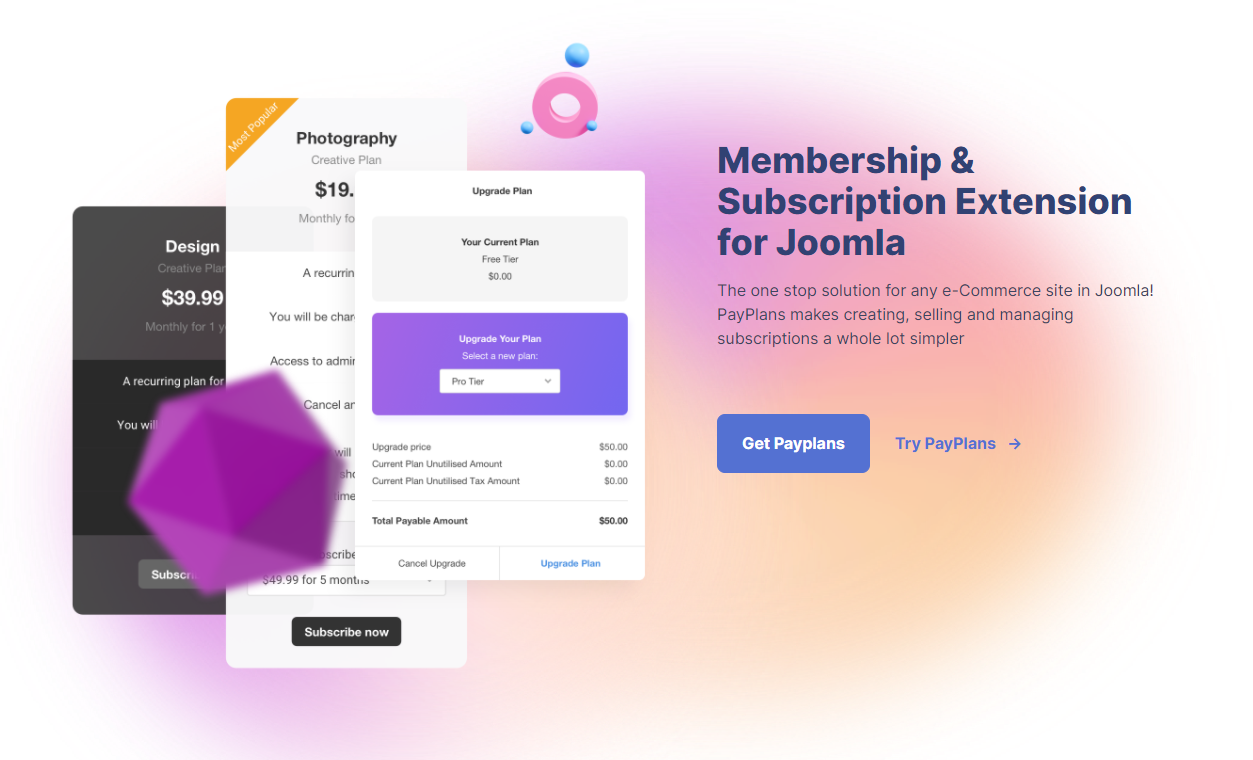The width and height of the screenshot is (1253, 760).
Task: Click the Most Popular corner ribbon
Action: coord(253,124)
